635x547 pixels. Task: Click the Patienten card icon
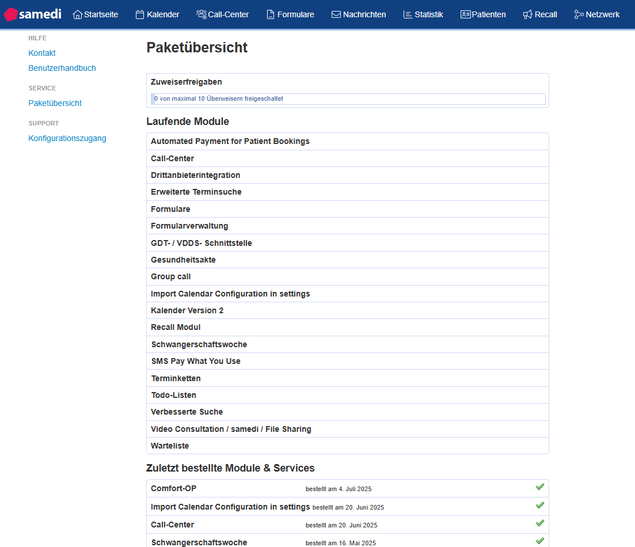click(465, 15)
